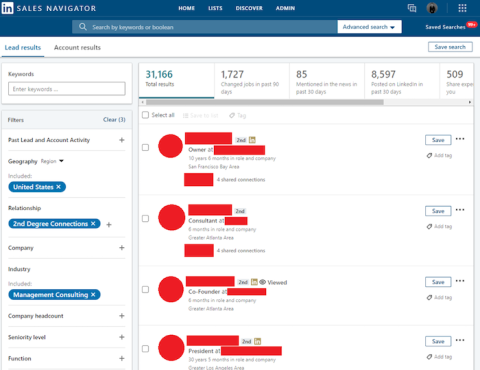480x370 pixels.
Task: Open profile photo of the Owner lead
Action: (x=170, y=146)
